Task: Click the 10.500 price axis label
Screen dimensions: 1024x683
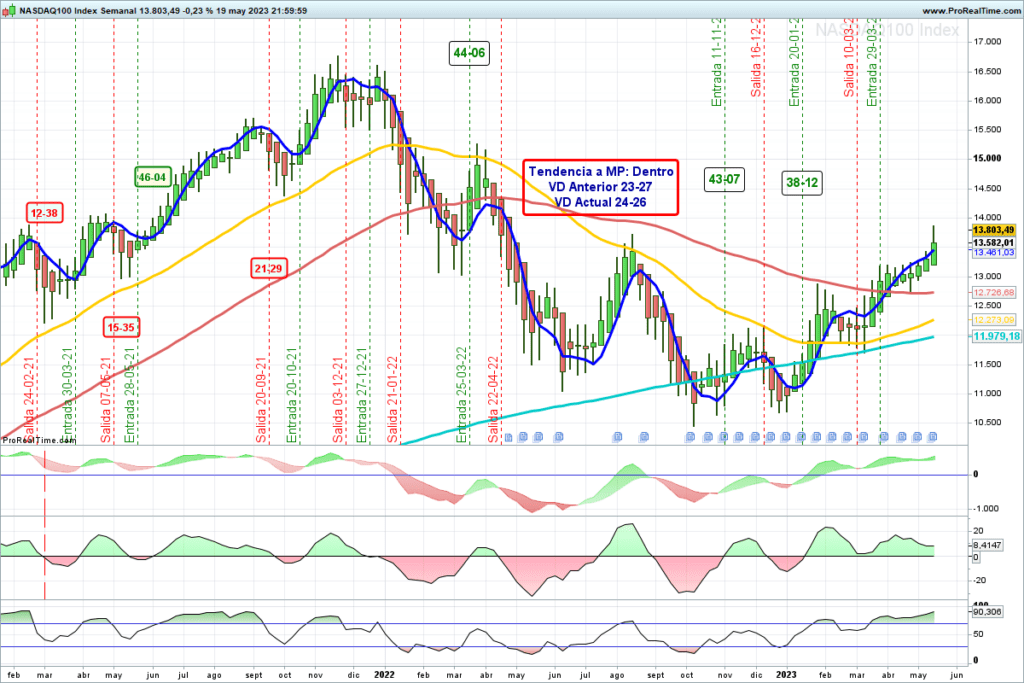Action: 987,422
